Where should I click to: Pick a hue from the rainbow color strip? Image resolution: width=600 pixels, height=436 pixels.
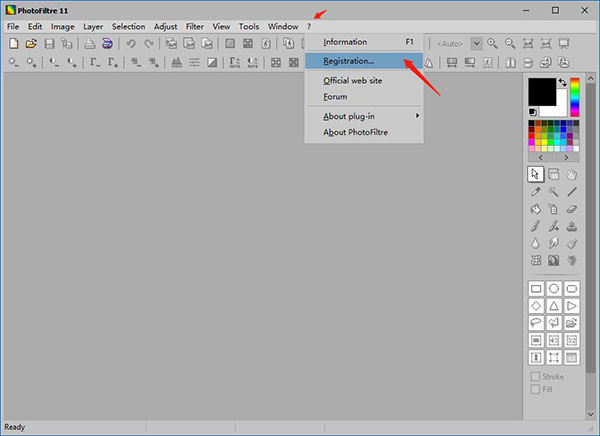click(x=575, y=97)
